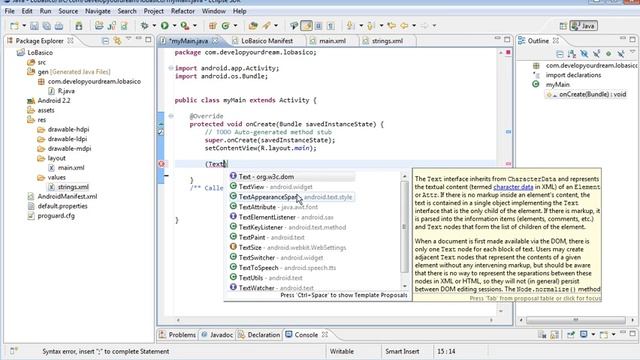Screen dimensions: 640x360
Task: Select AndroidManifest.xml in Package Explorer
Action: [x=67, y=196]
